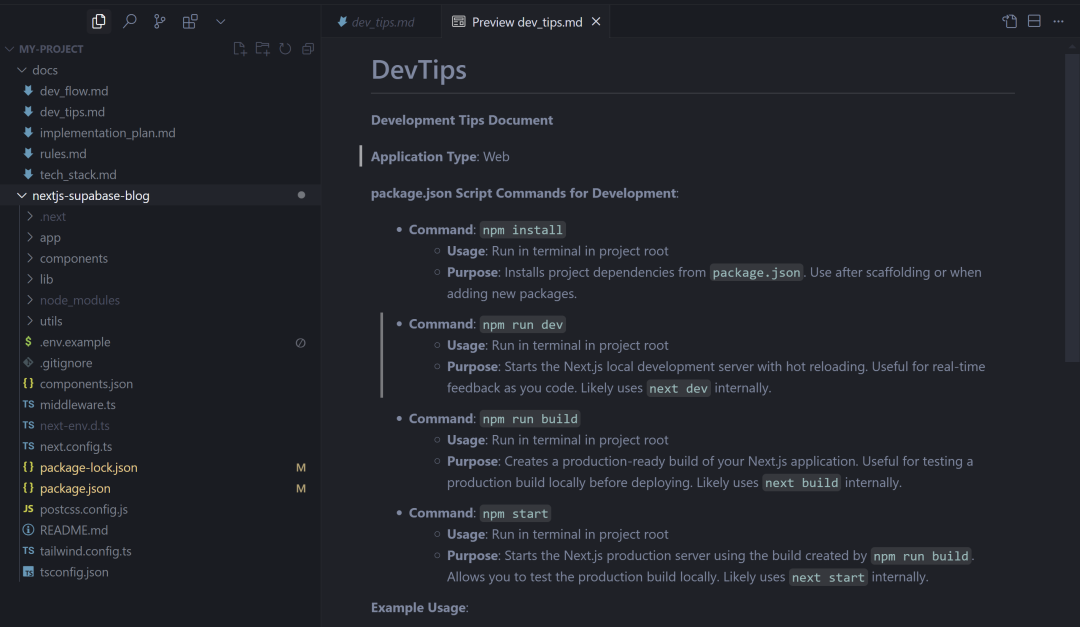
Task: Click the dollar icon beside .env.example
Action: tap(28, 342)
